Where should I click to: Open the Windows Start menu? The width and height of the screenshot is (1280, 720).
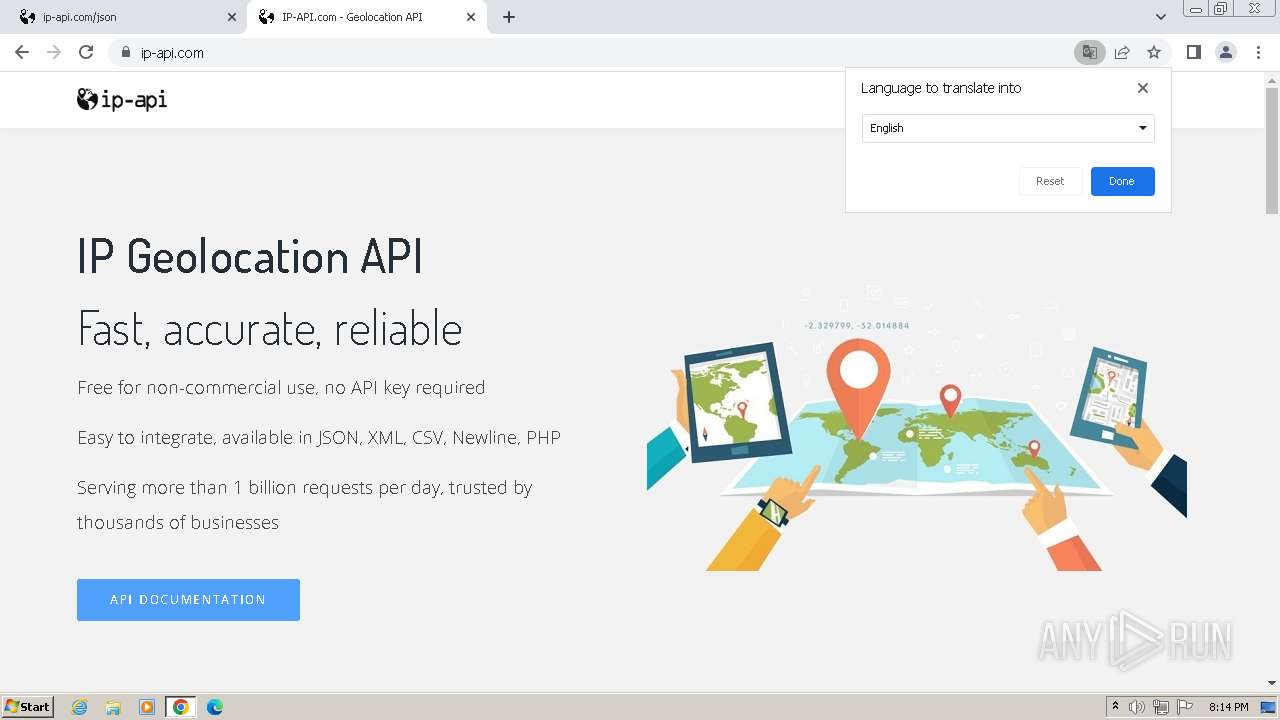pos(28,707)
